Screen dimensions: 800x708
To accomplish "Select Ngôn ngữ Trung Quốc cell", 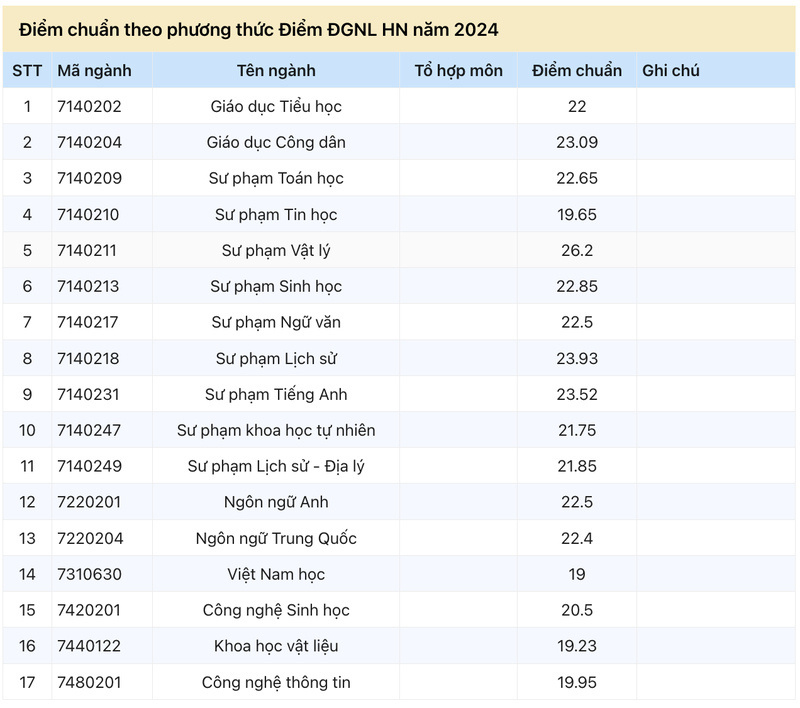I will pos(276,538).
